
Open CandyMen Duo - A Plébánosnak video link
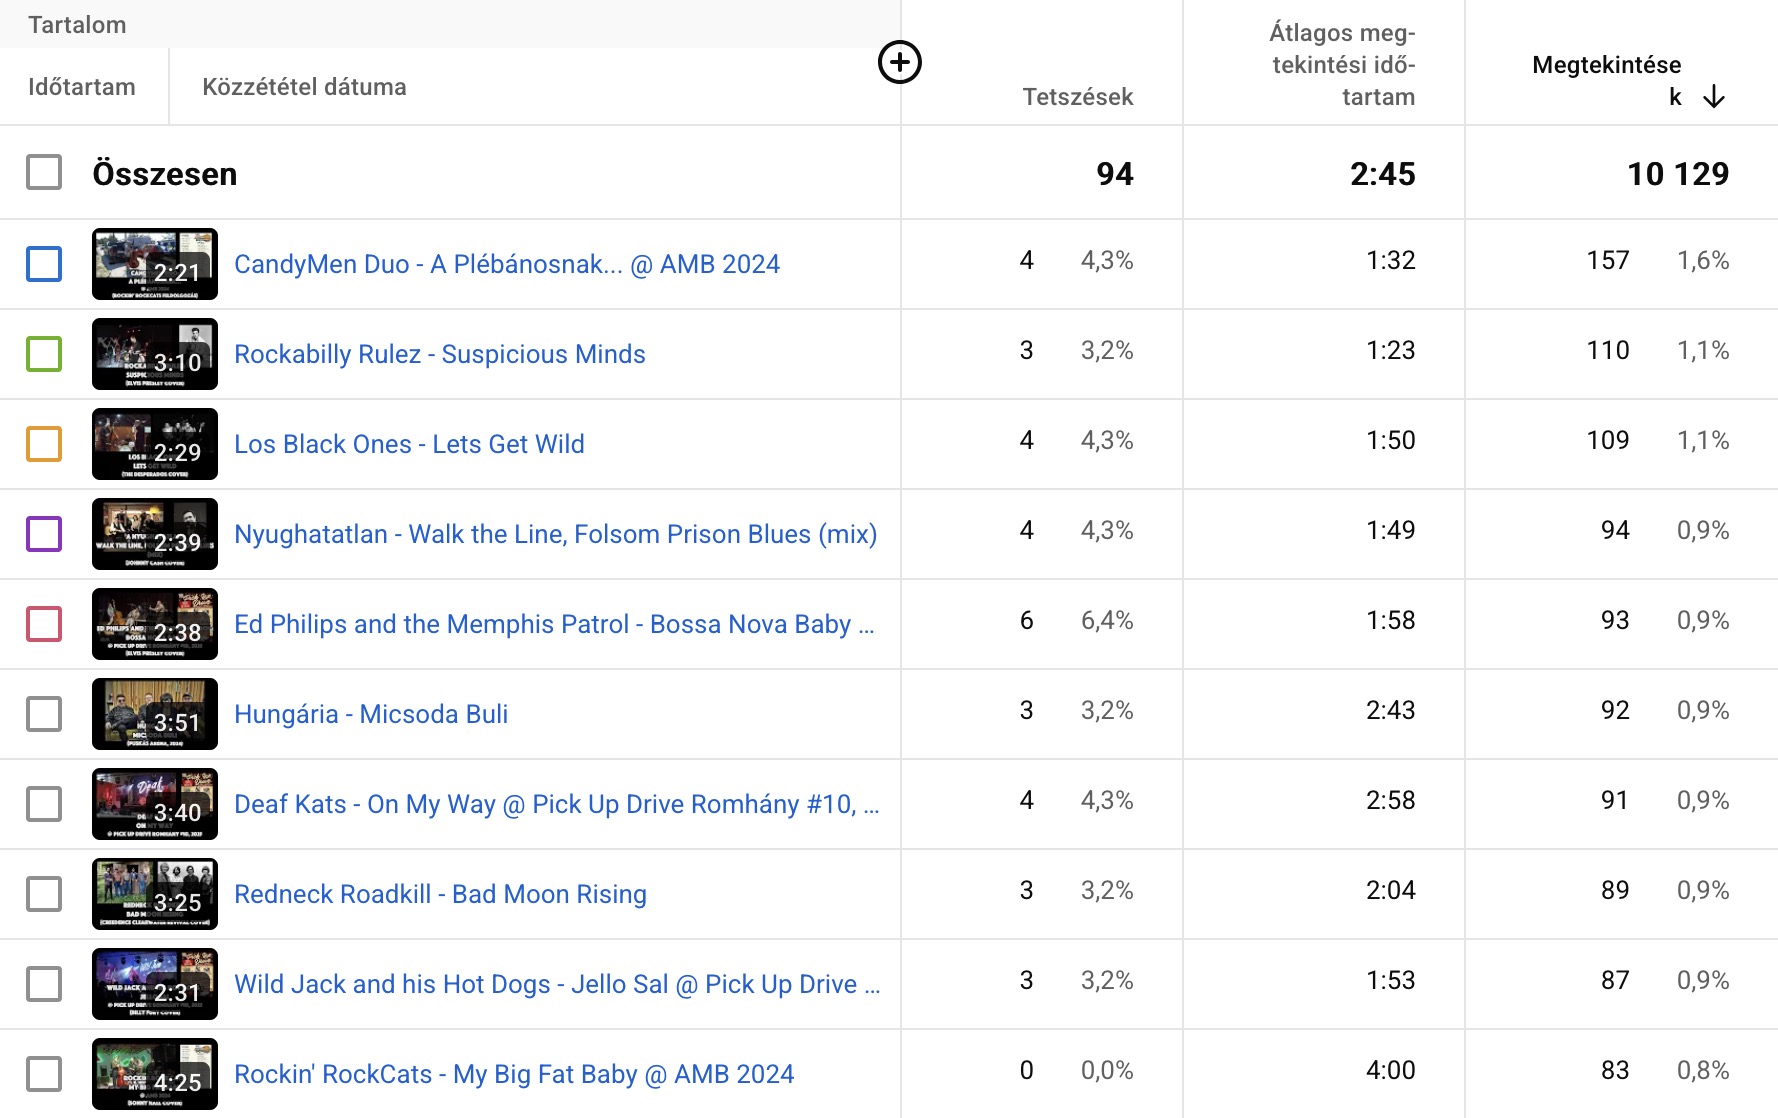tap(506, 264)
